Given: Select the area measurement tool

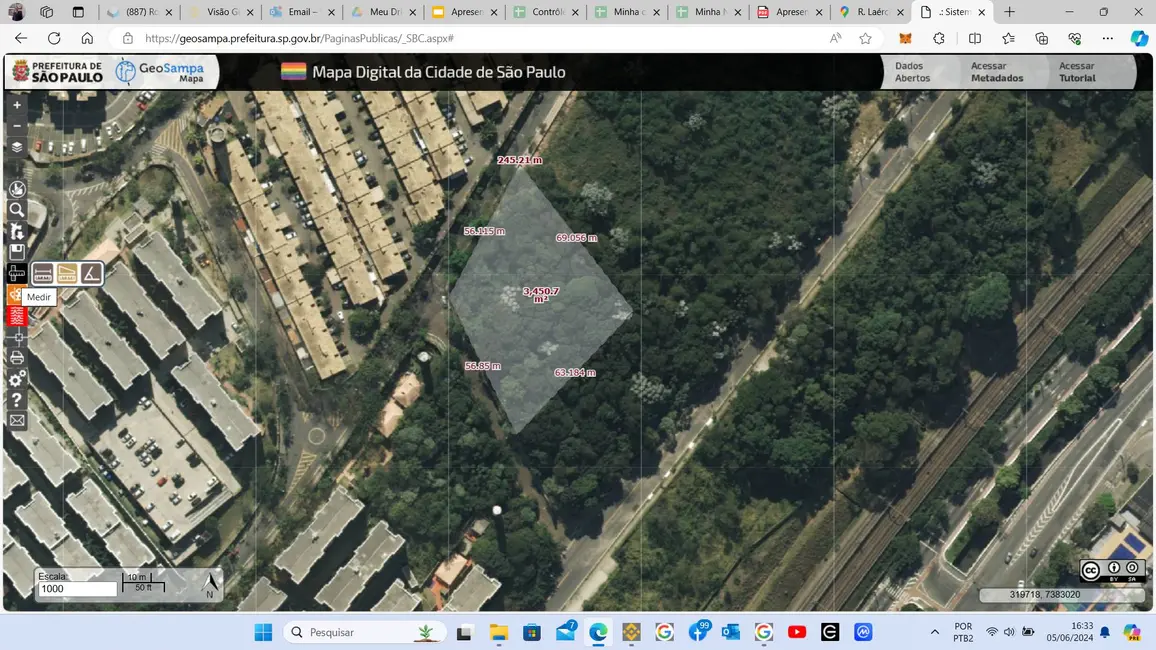Looking at the screenshot, I should pos(66,273).
